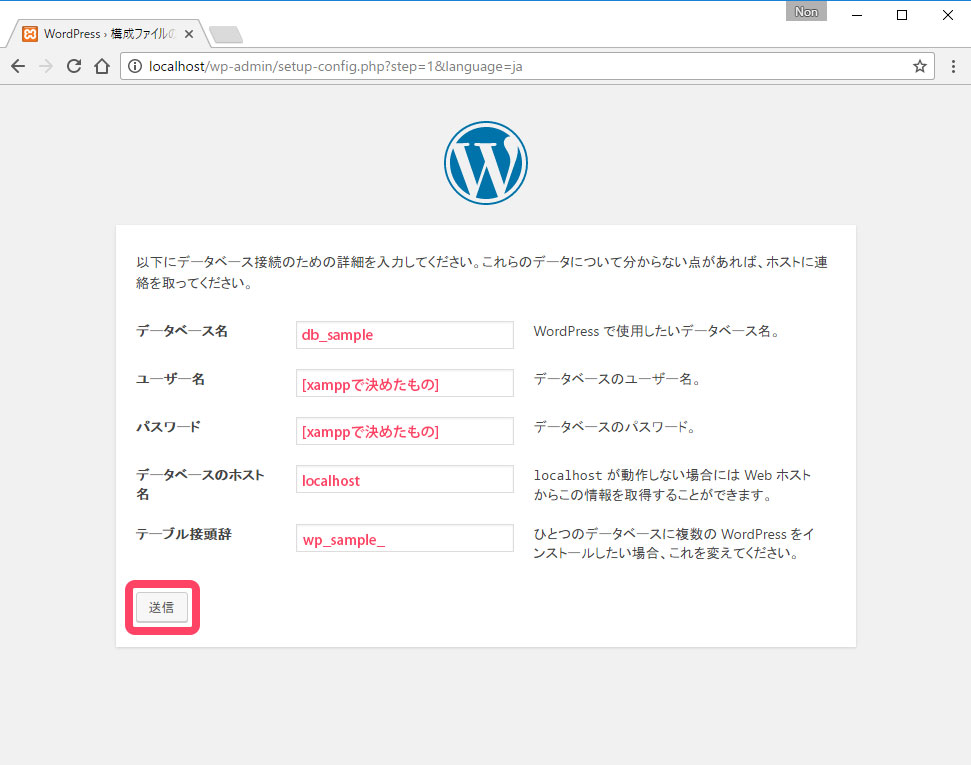Go to the home page icon
Image resolution: width=971 pixels, height=765 pixels.
[102, 66]
